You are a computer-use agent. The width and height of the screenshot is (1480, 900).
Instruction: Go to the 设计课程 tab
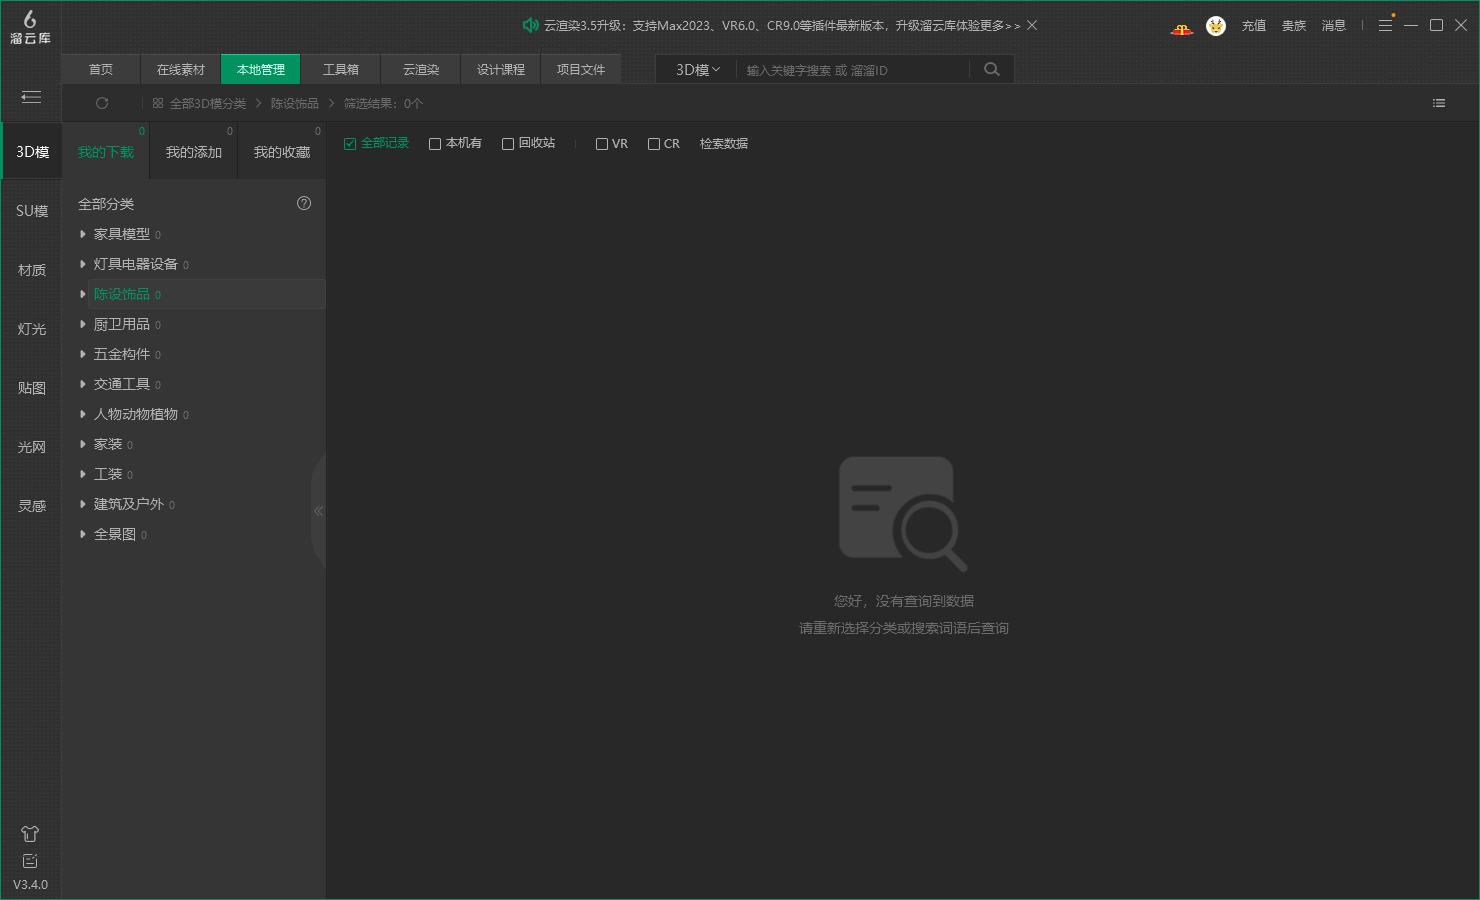tap(501, 69)
